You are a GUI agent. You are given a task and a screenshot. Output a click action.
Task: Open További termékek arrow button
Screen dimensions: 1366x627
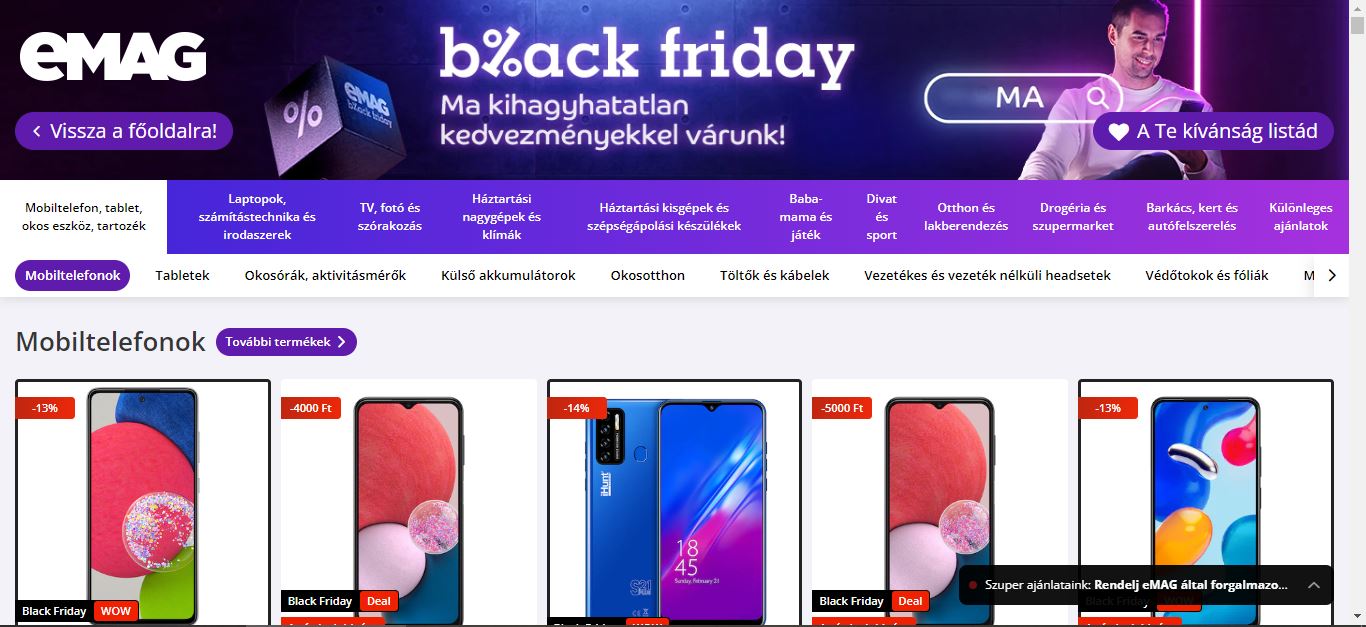286,342
